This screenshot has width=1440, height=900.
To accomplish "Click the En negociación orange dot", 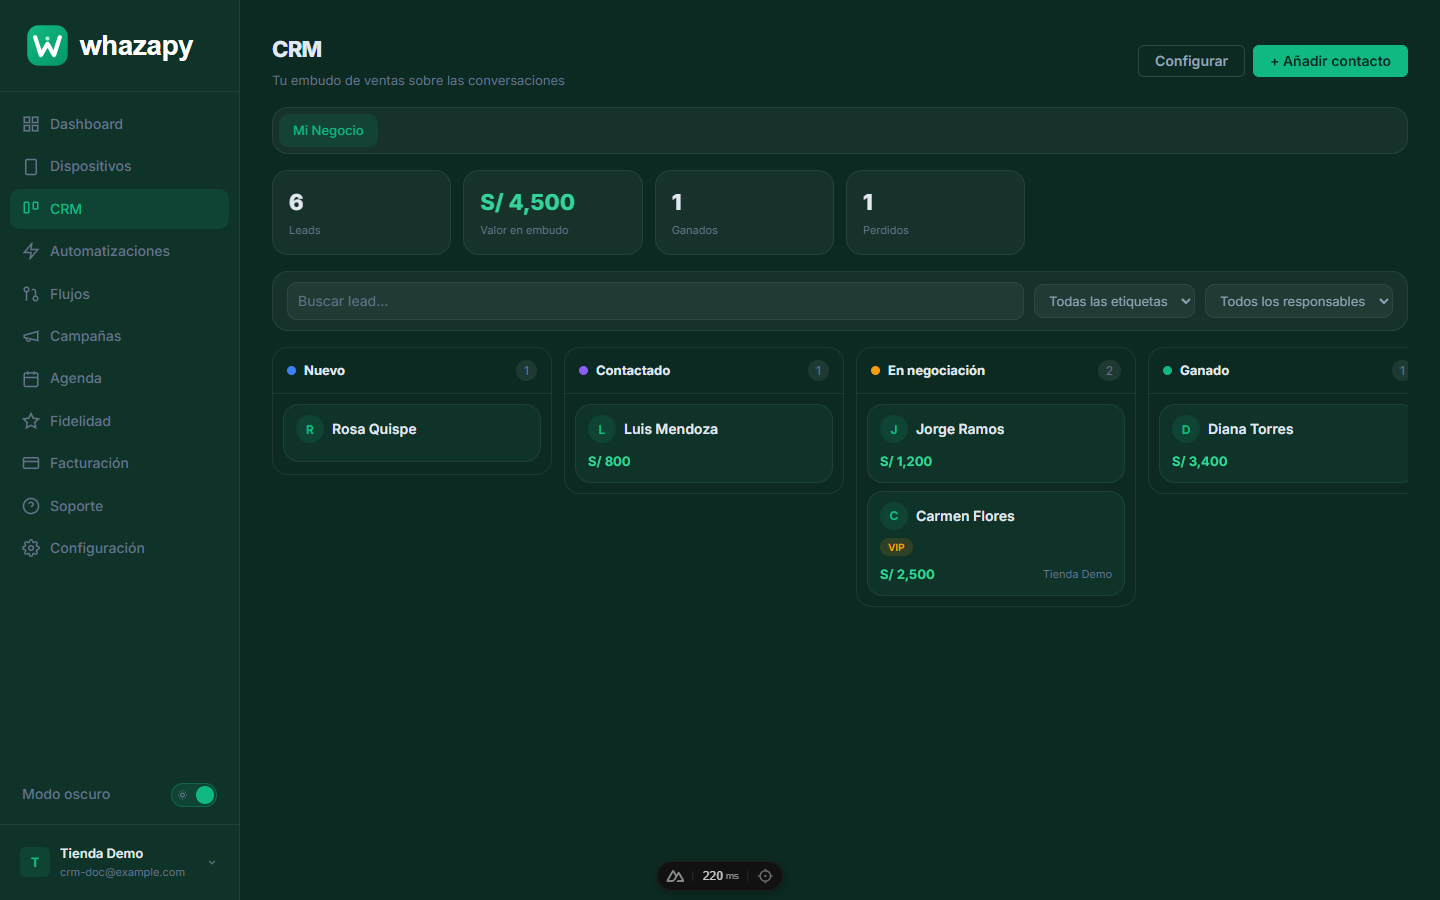I will pos(875,370).
